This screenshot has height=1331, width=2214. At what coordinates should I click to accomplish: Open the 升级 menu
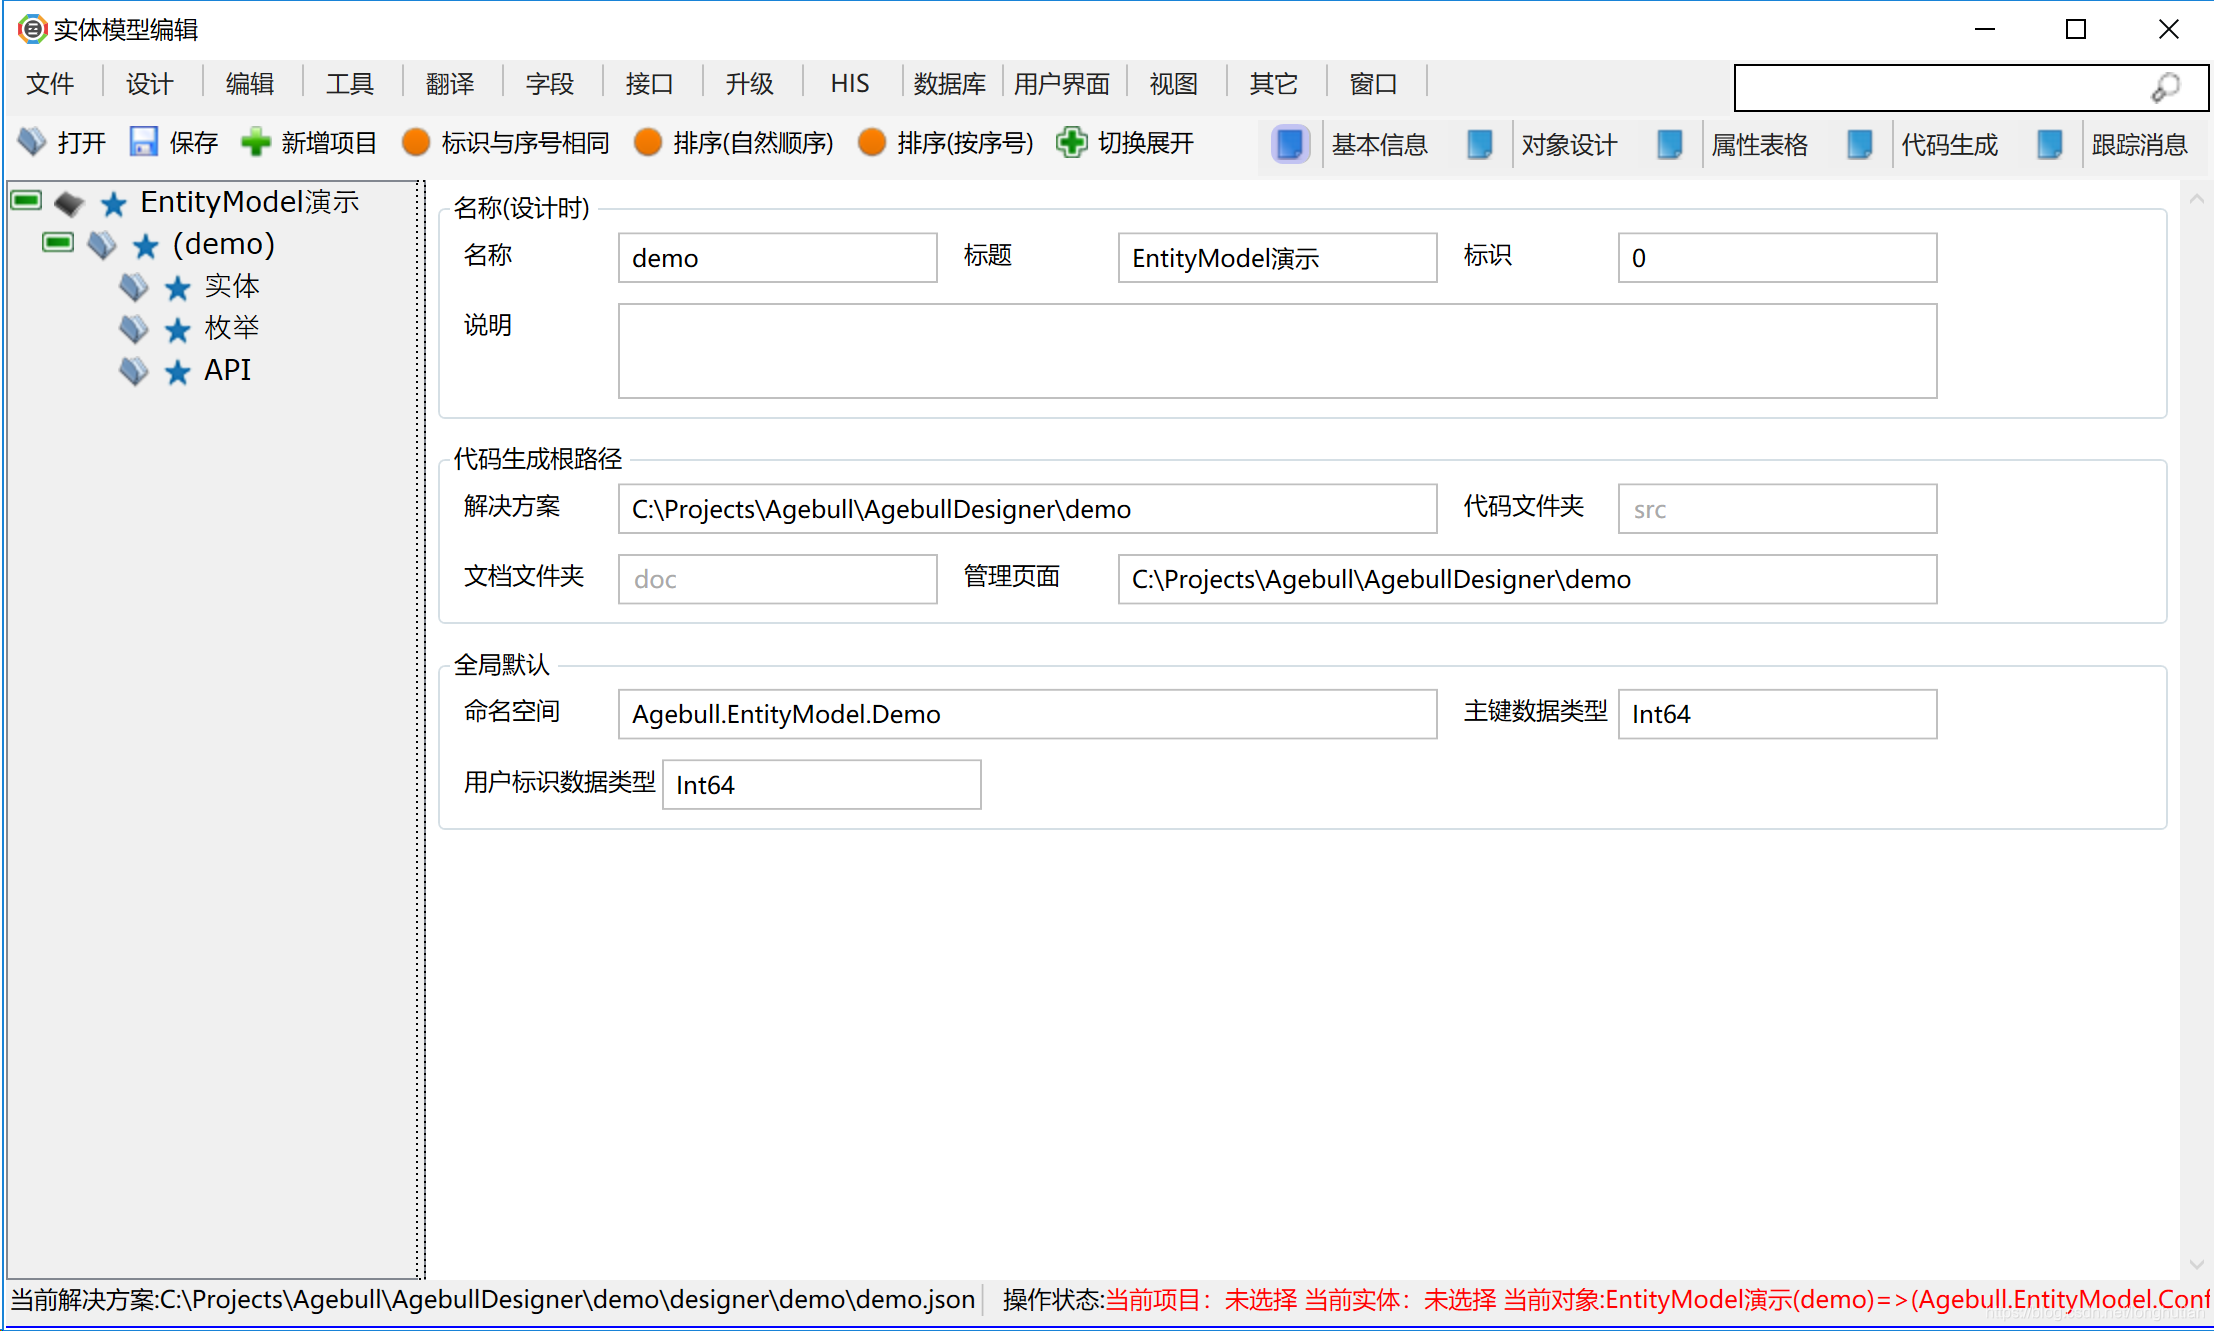750,84
